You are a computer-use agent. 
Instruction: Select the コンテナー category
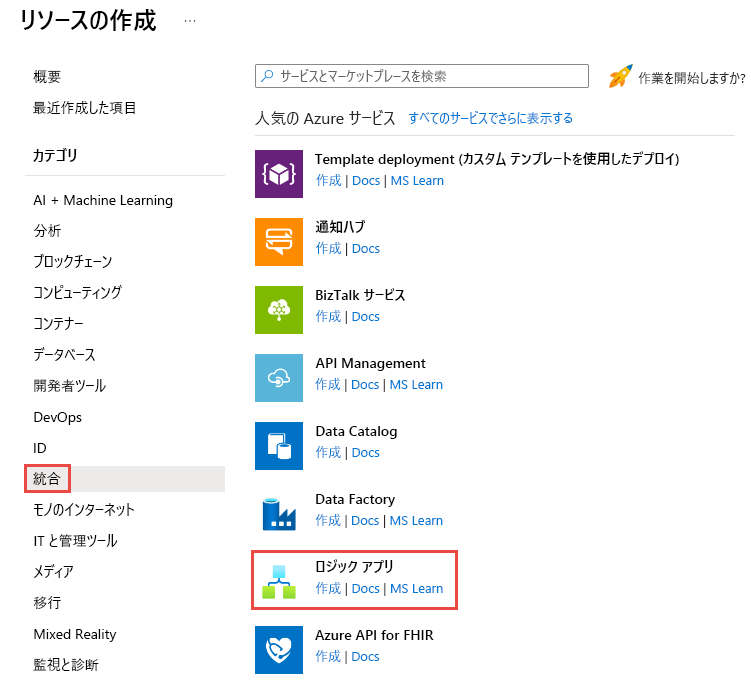coord(58,324)
